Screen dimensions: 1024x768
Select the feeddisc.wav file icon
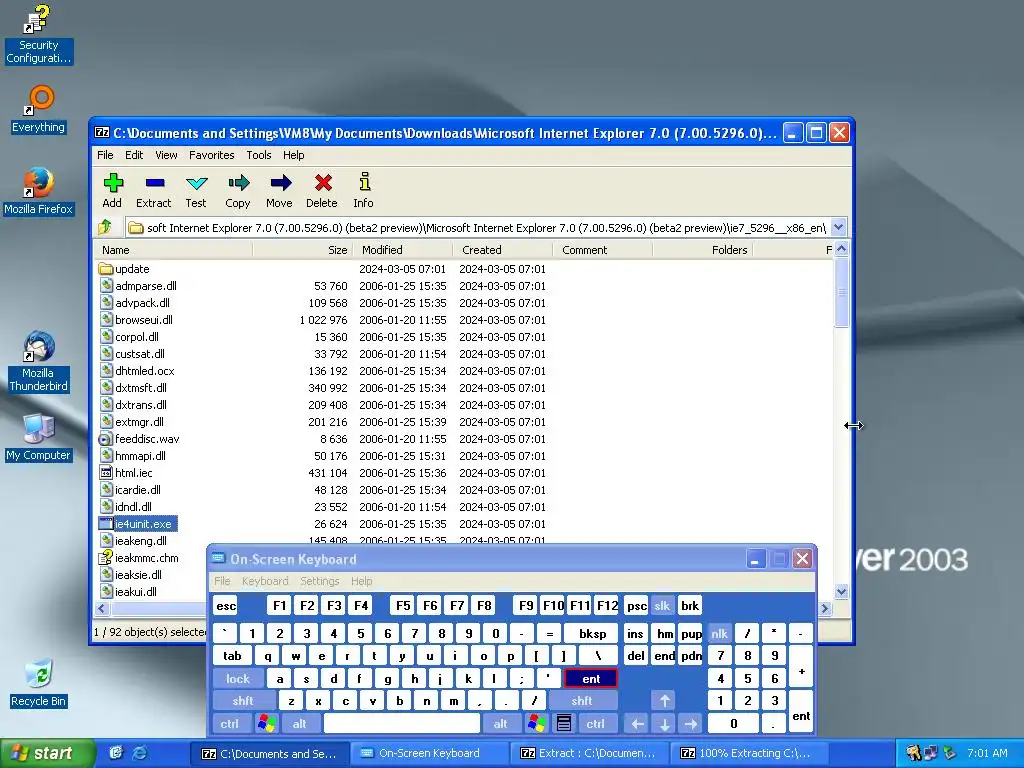[x=106, y=439]
